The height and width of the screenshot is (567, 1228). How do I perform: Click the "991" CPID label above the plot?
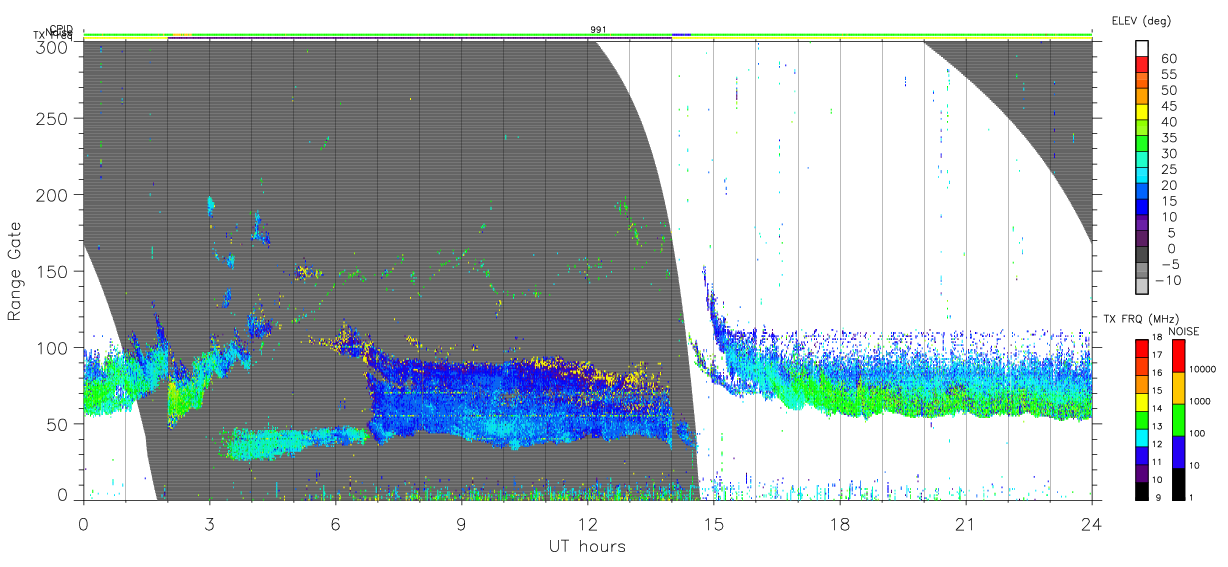pos(598,30)
